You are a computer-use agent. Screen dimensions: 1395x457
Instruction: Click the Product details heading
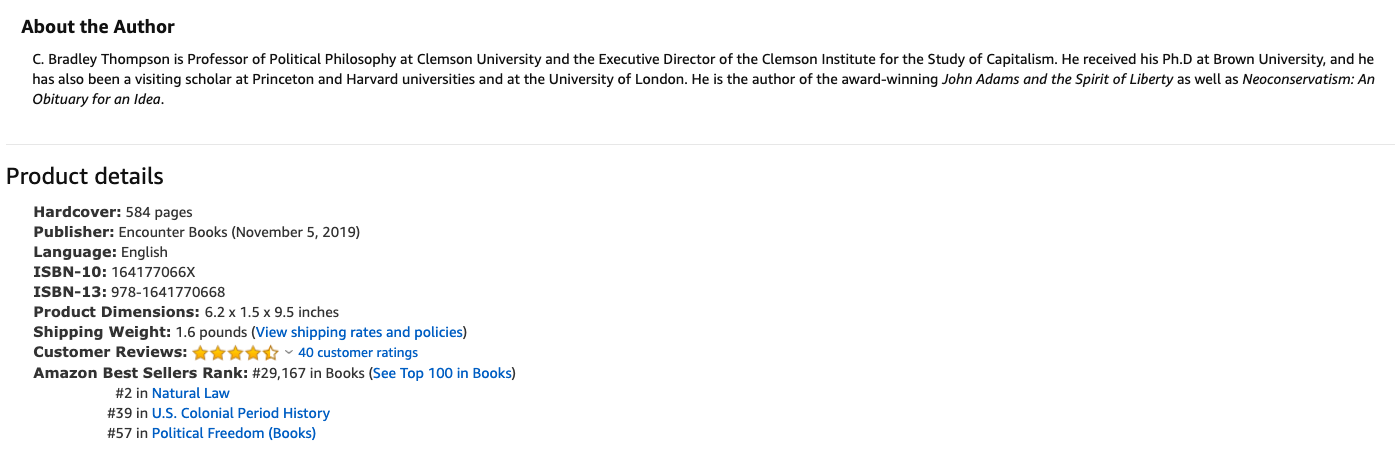pos(85,177)
